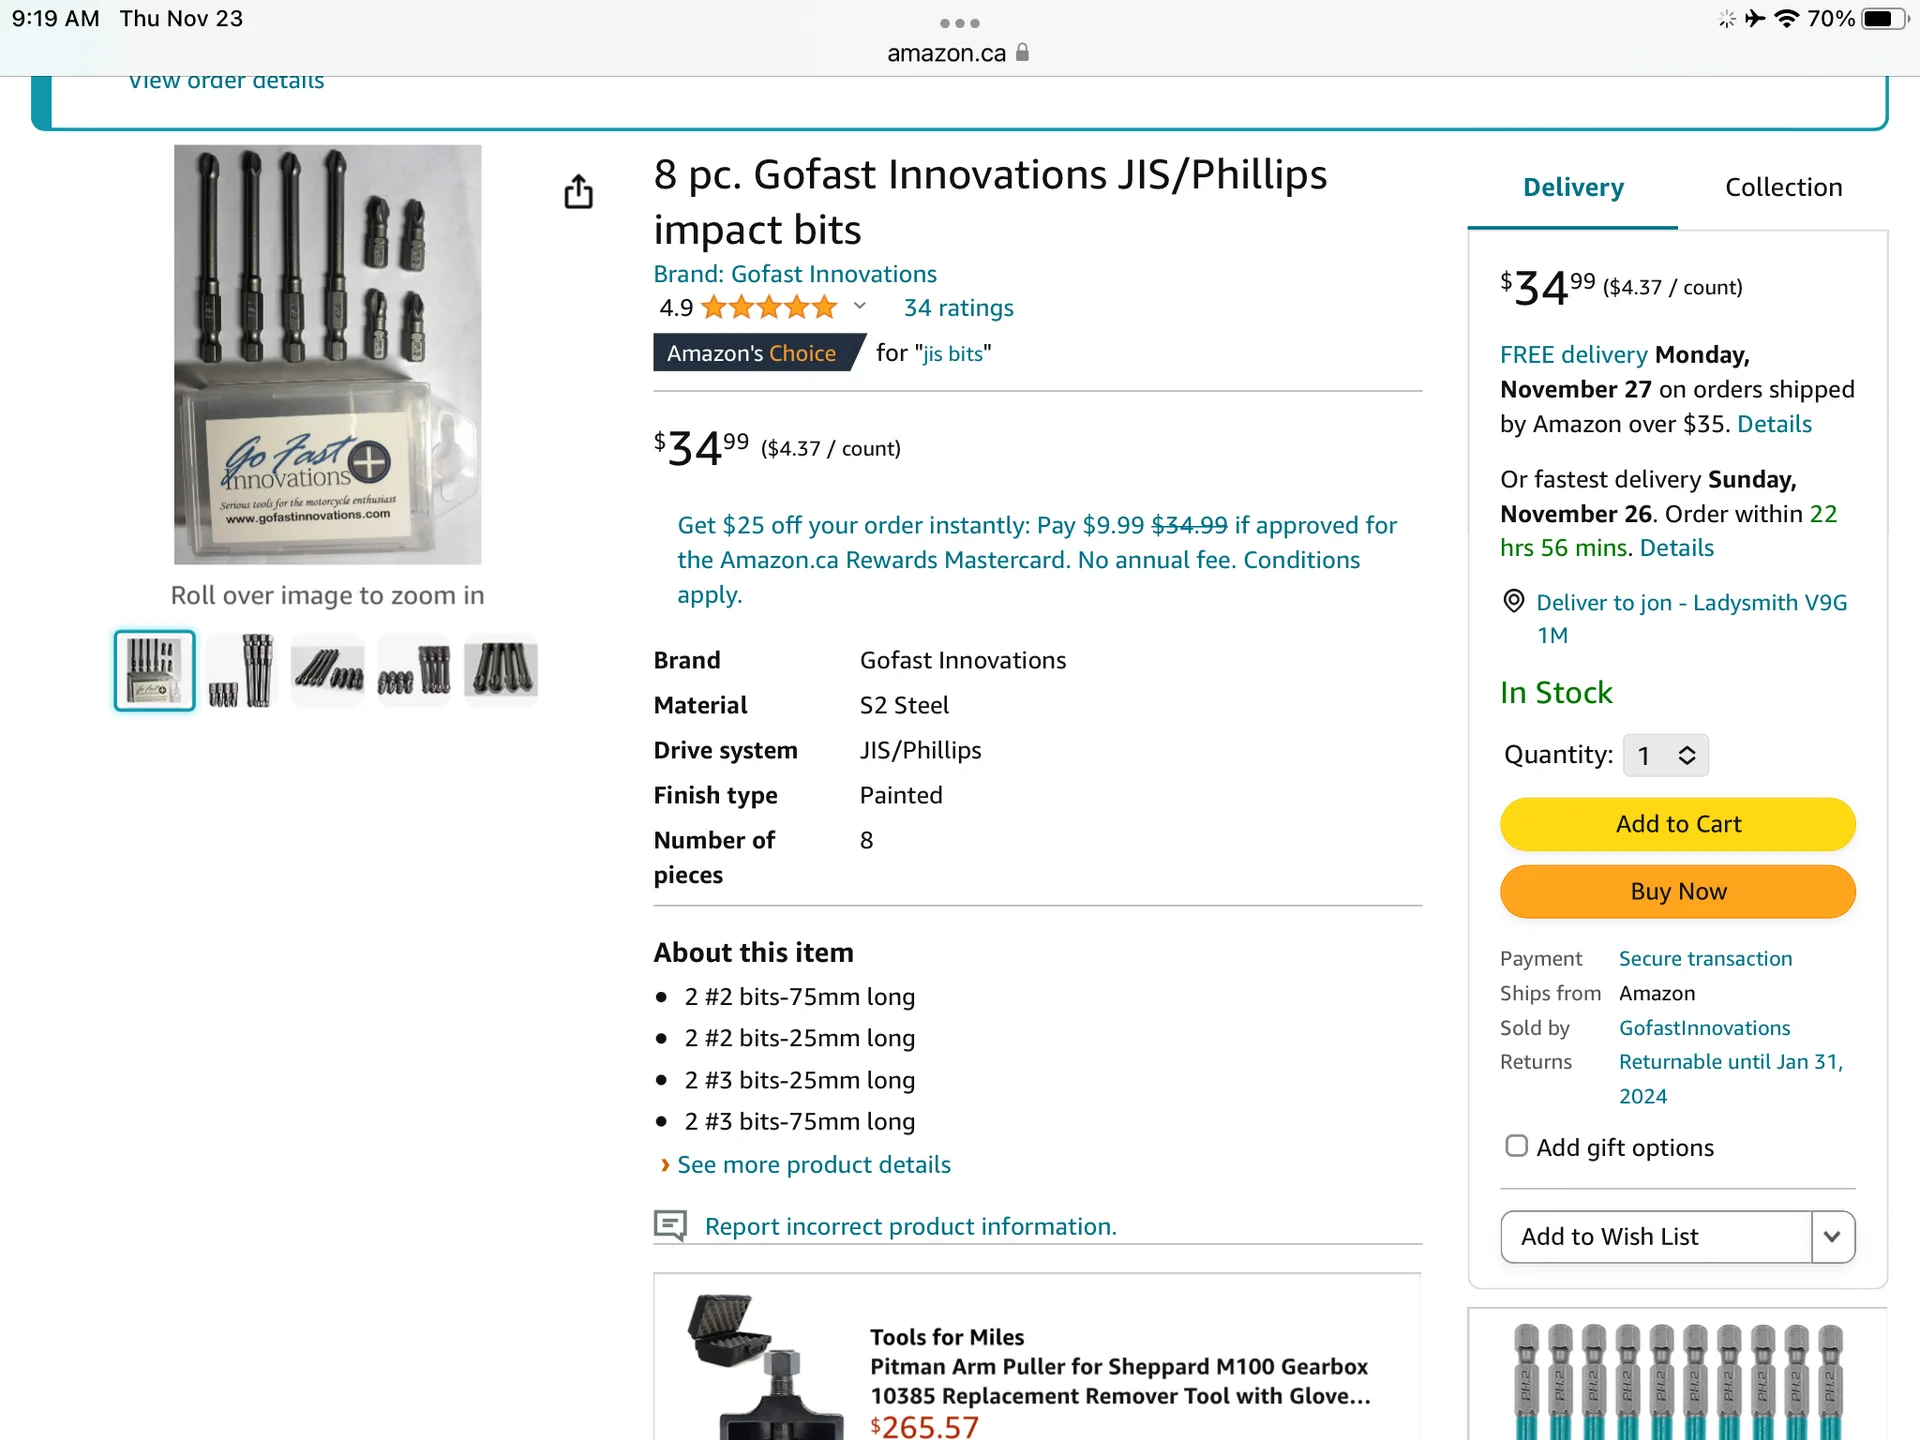Select the last product thumbnail image

(x=501, y=670)
